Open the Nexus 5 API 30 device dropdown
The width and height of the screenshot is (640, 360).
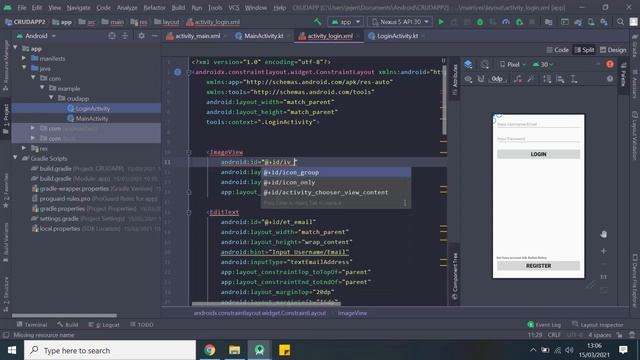400,22
